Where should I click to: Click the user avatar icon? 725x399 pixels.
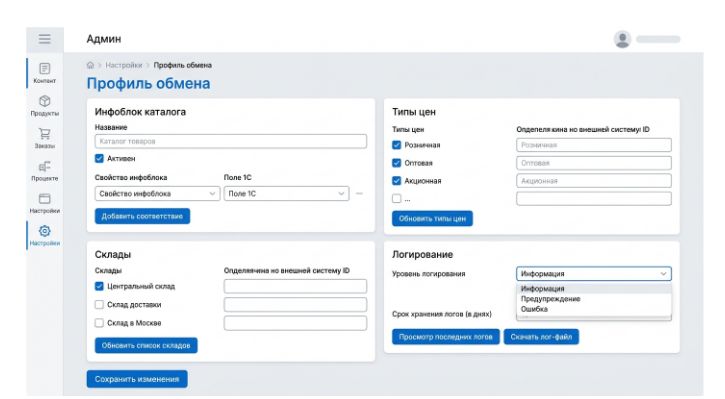pos(622,39)
